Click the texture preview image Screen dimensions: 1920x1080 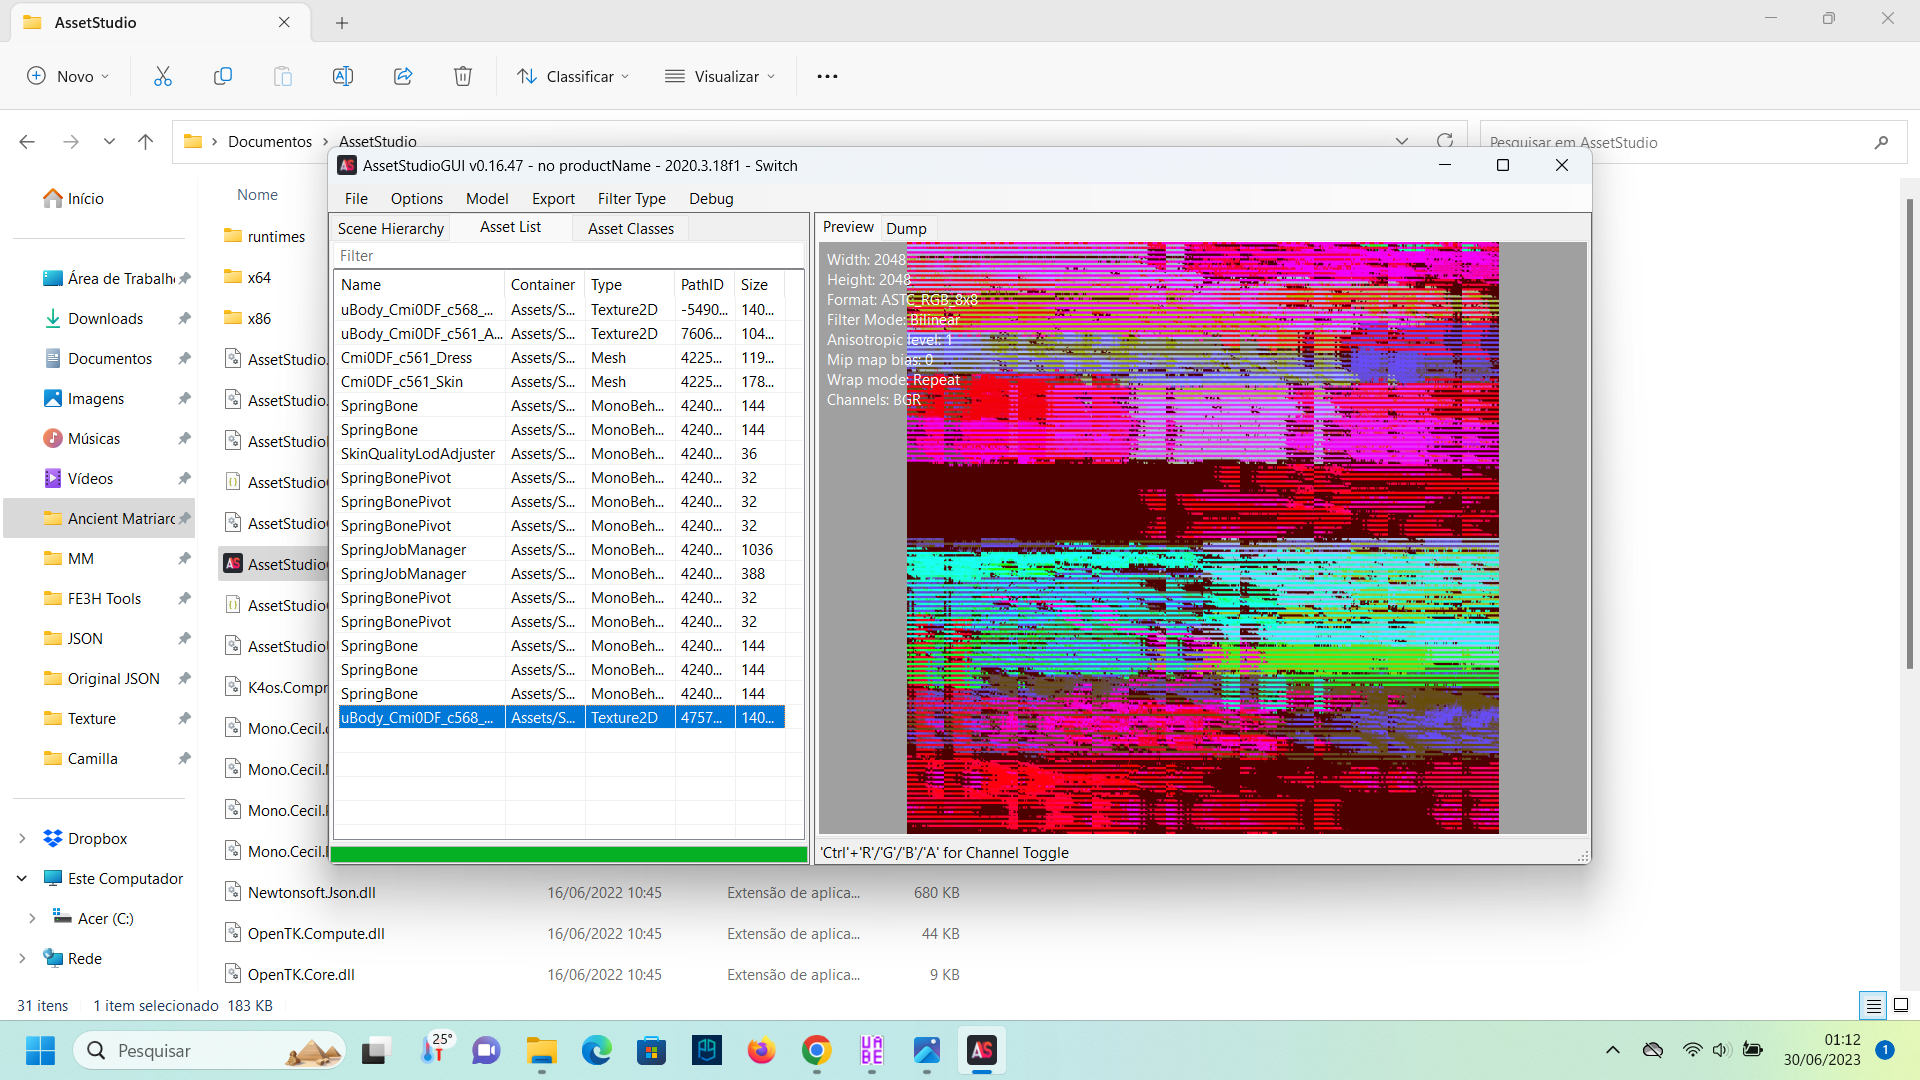(1203, 538)
